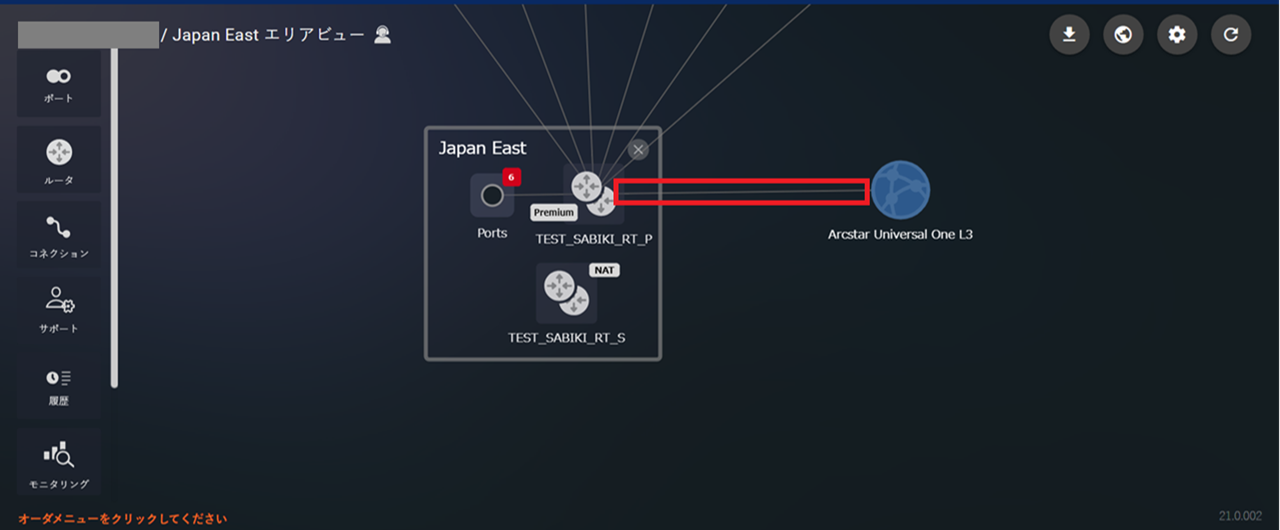
Task: Open the 履歴 history menu
Action: tap(59, 385)
